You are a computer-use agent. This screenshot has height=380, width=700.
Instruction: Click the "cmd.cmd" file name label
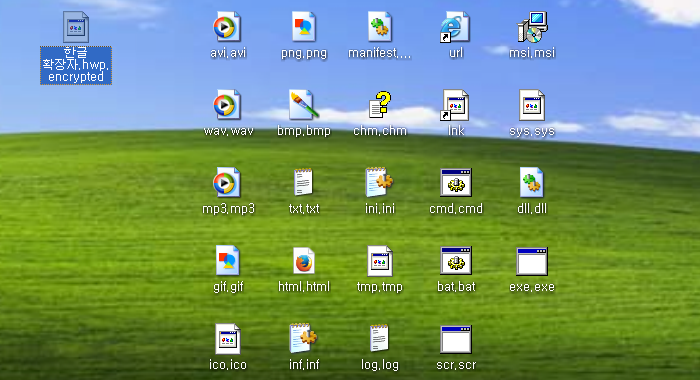tap(456, 209)
